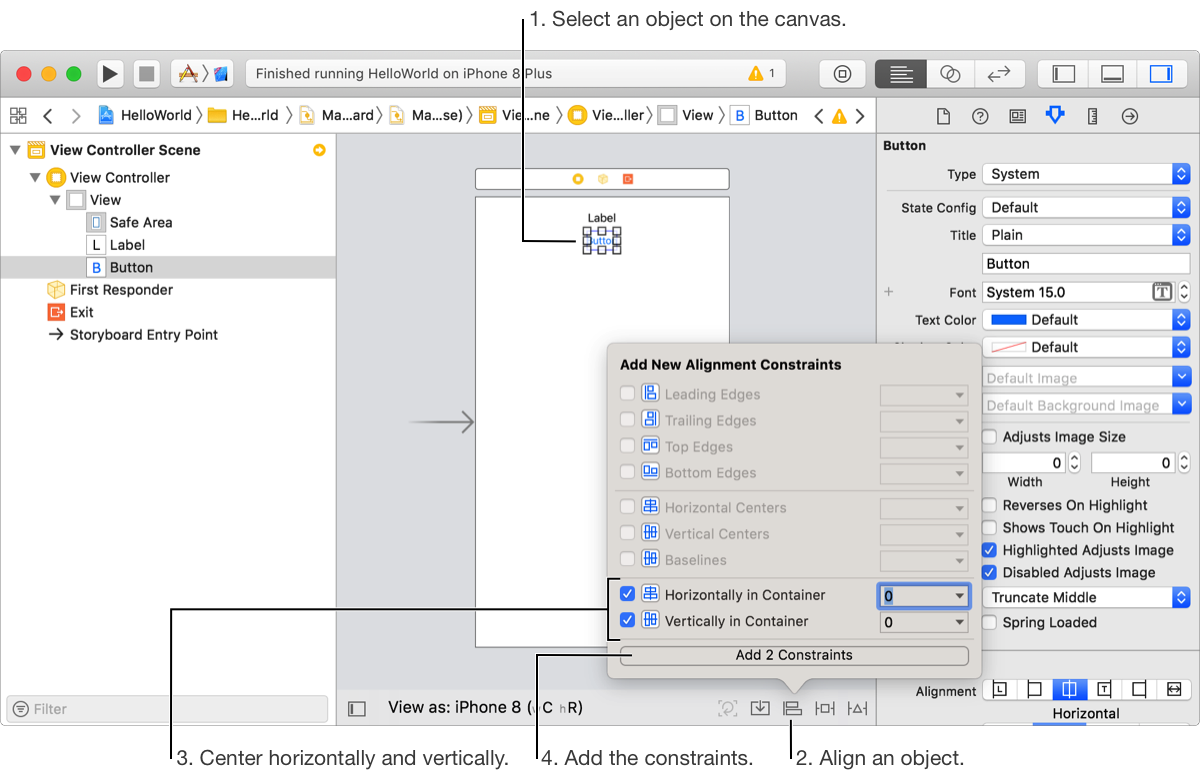The width and height of the screenshot is (1200, 776).
Task: Open the related items grid menu
Action: coord(18,115)
